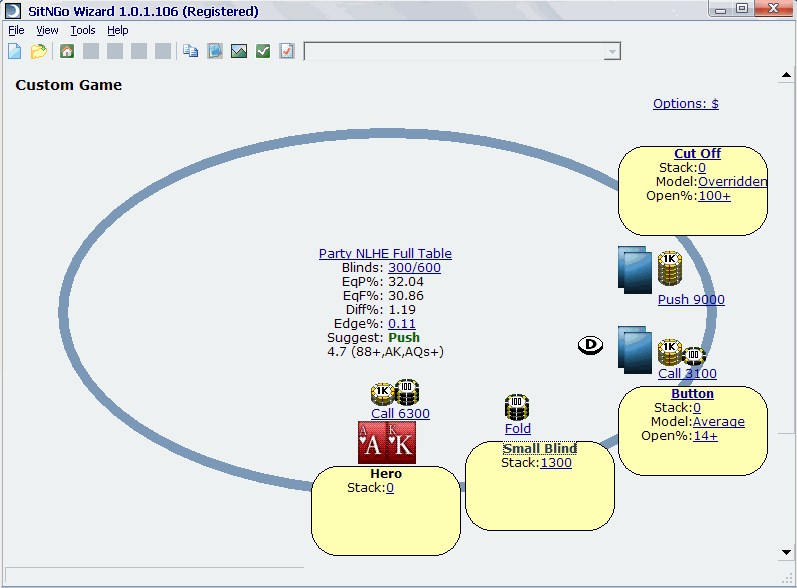
Task: Open the toolbar combo box dropdown
Action: (612, 51)
